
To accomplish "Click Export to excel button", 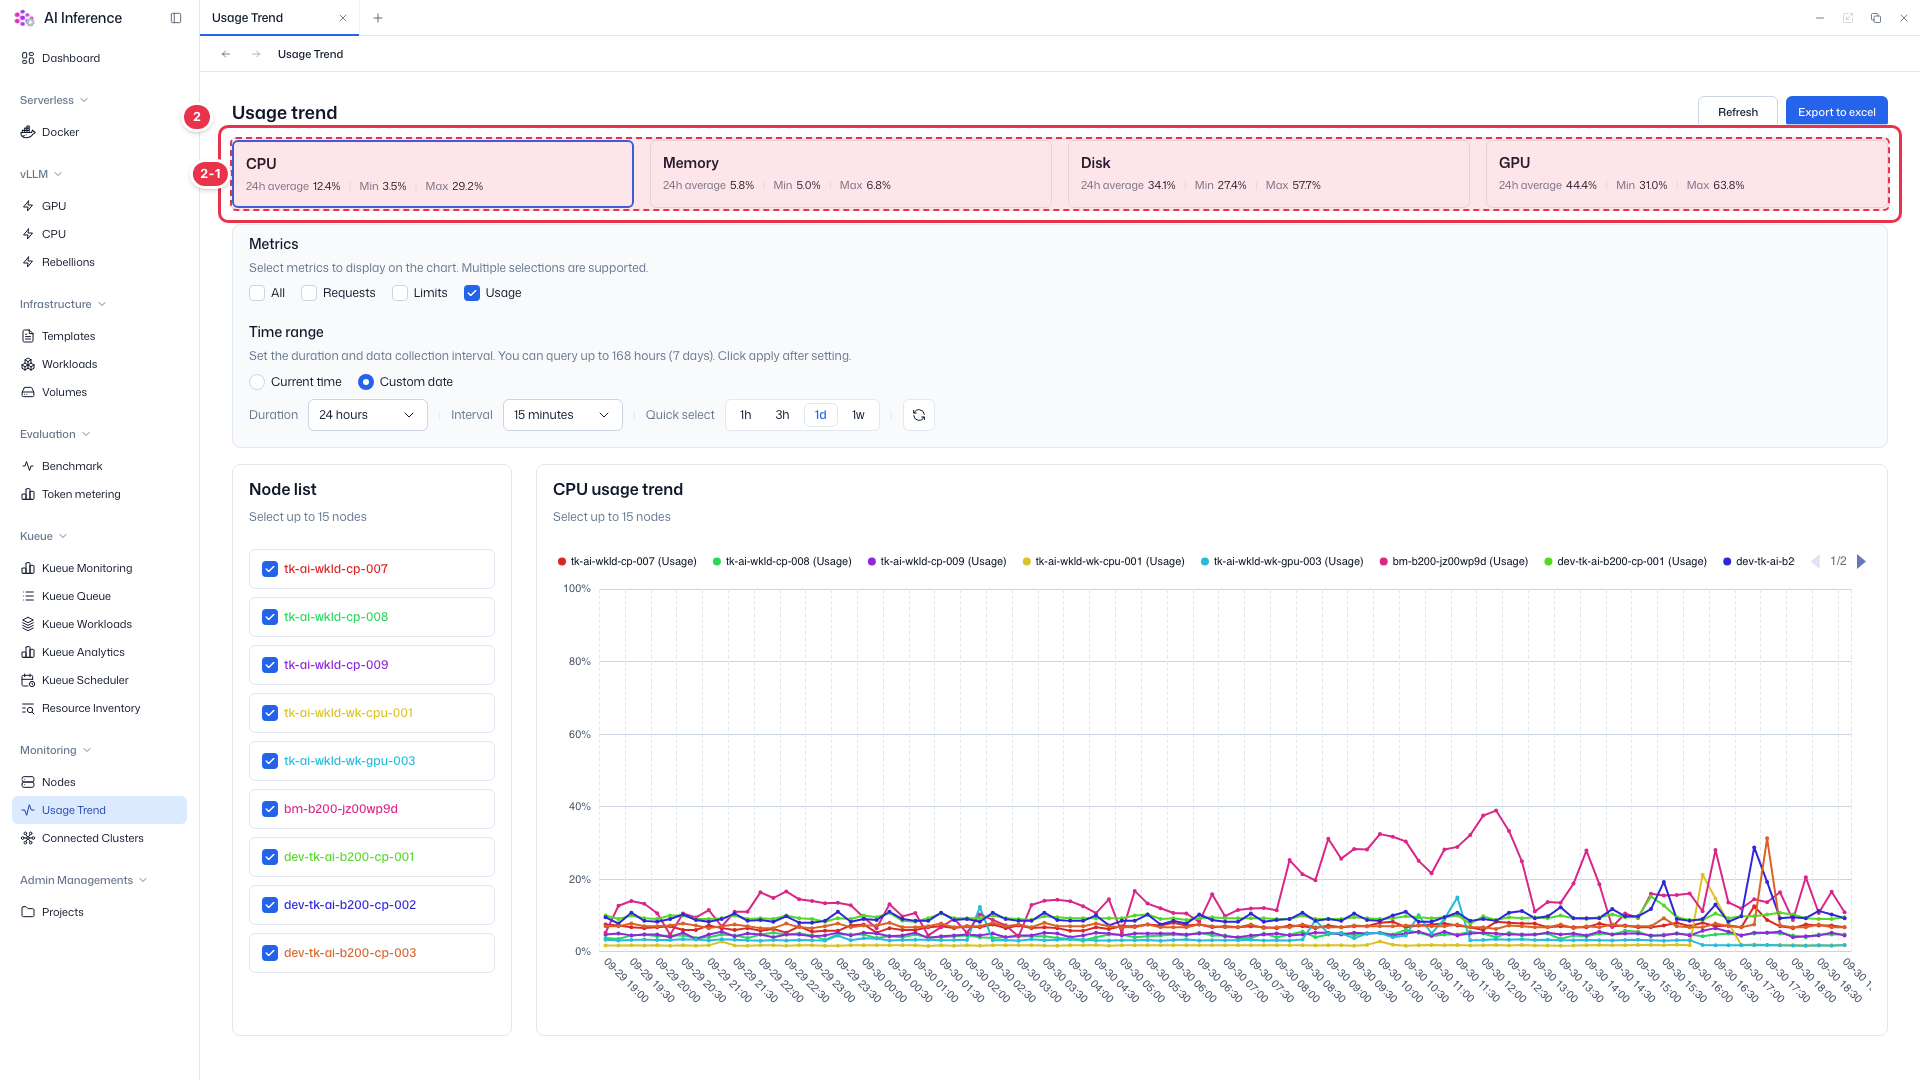I will click(1836, 112).
